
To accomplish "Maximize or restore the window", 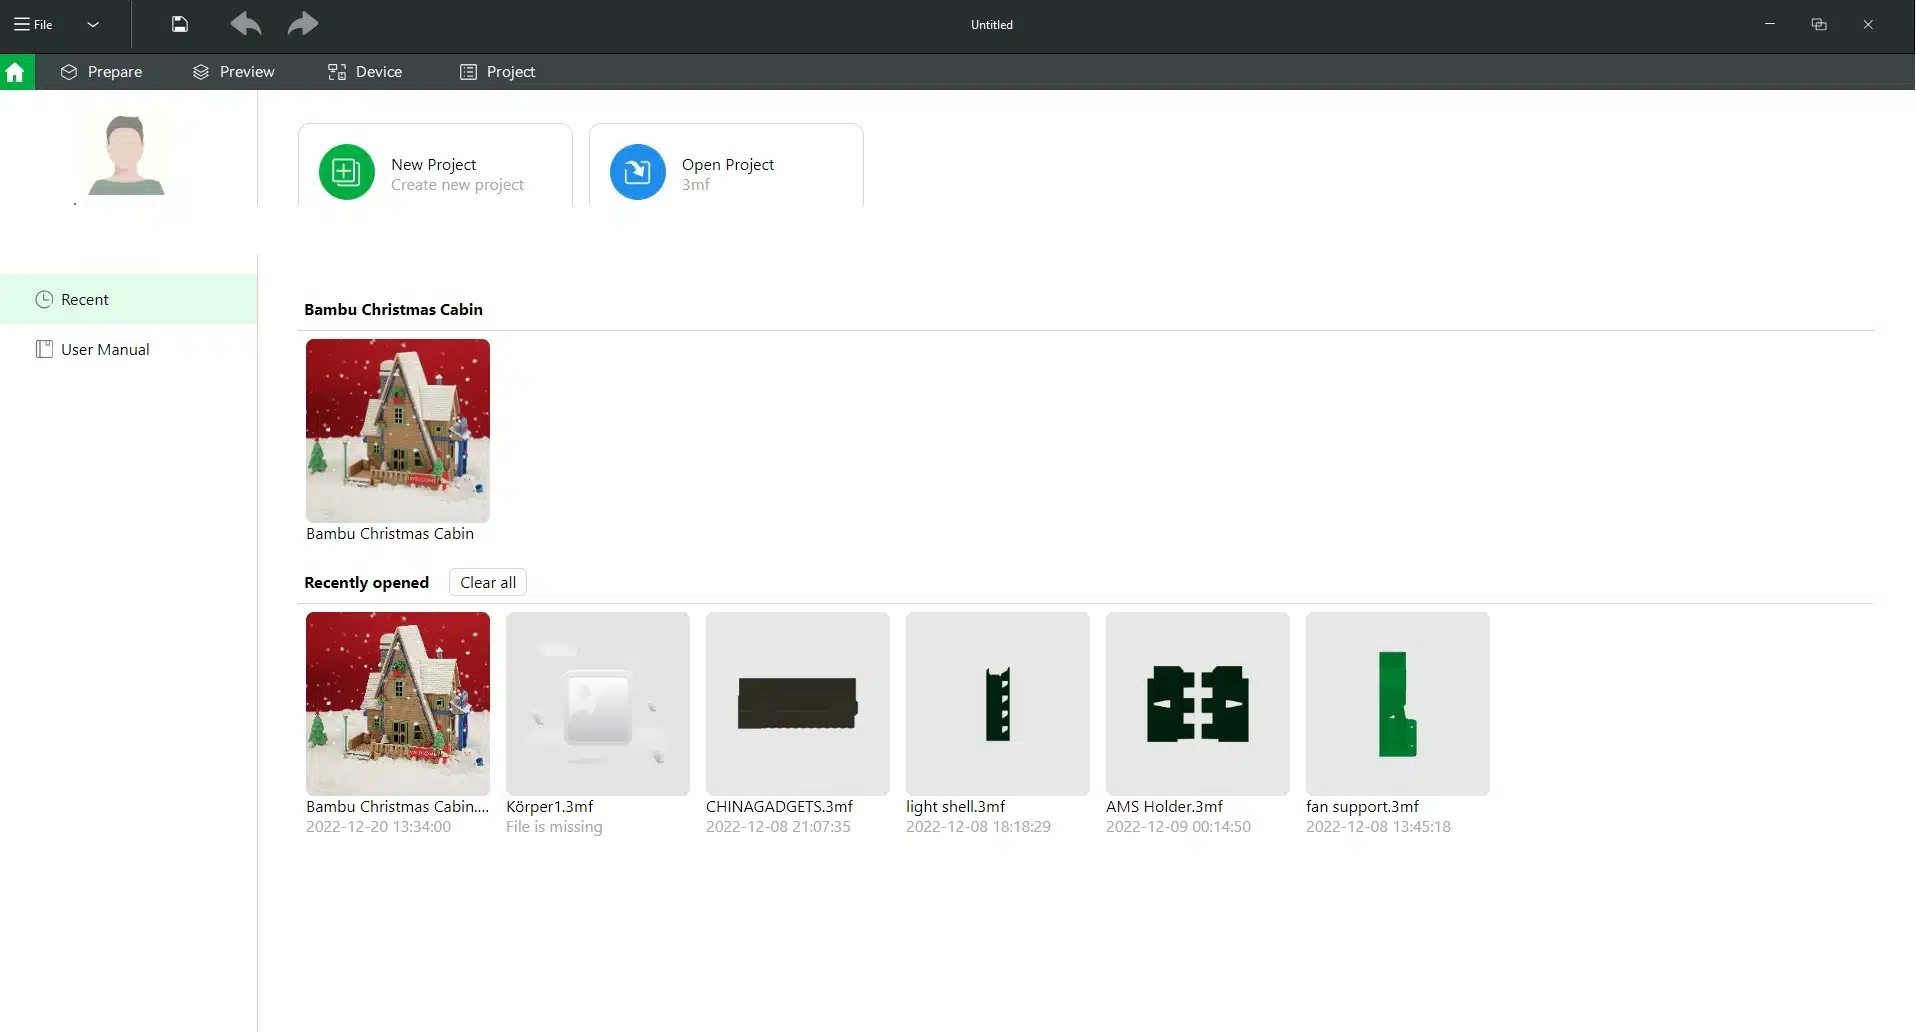I will [x=1819, y=24].
